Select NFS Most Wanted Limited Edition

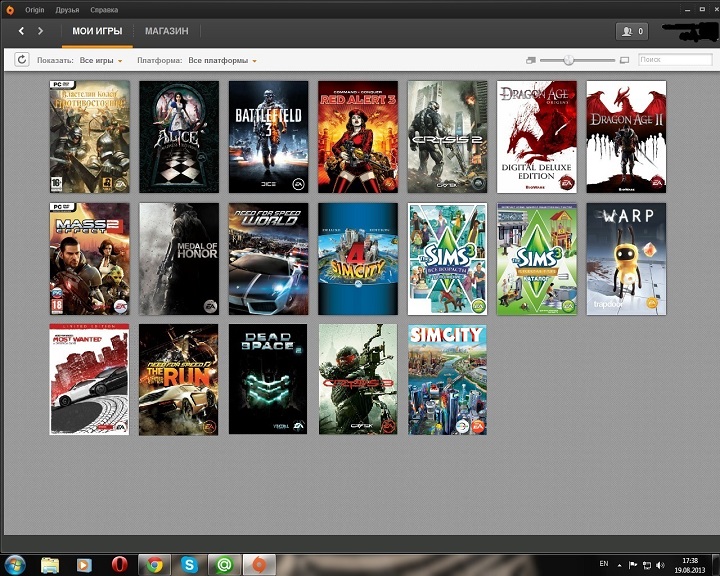coord(90,379)
